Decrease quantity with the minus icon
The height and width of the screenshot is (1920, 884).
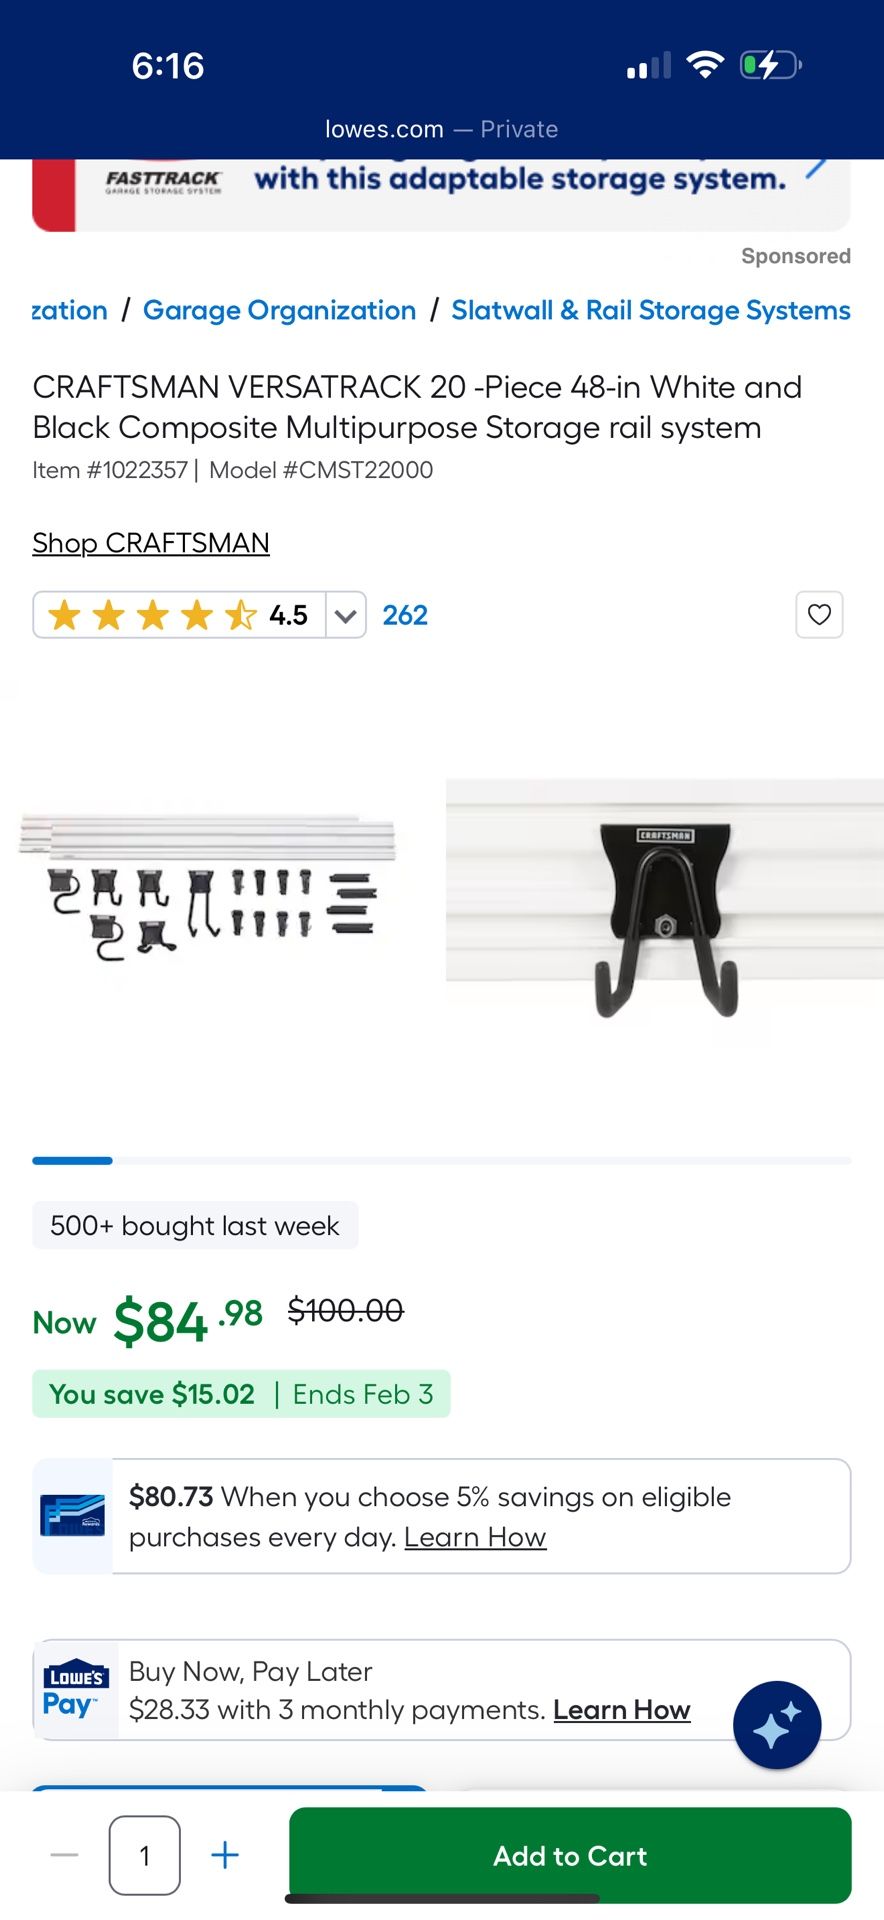64,1855
